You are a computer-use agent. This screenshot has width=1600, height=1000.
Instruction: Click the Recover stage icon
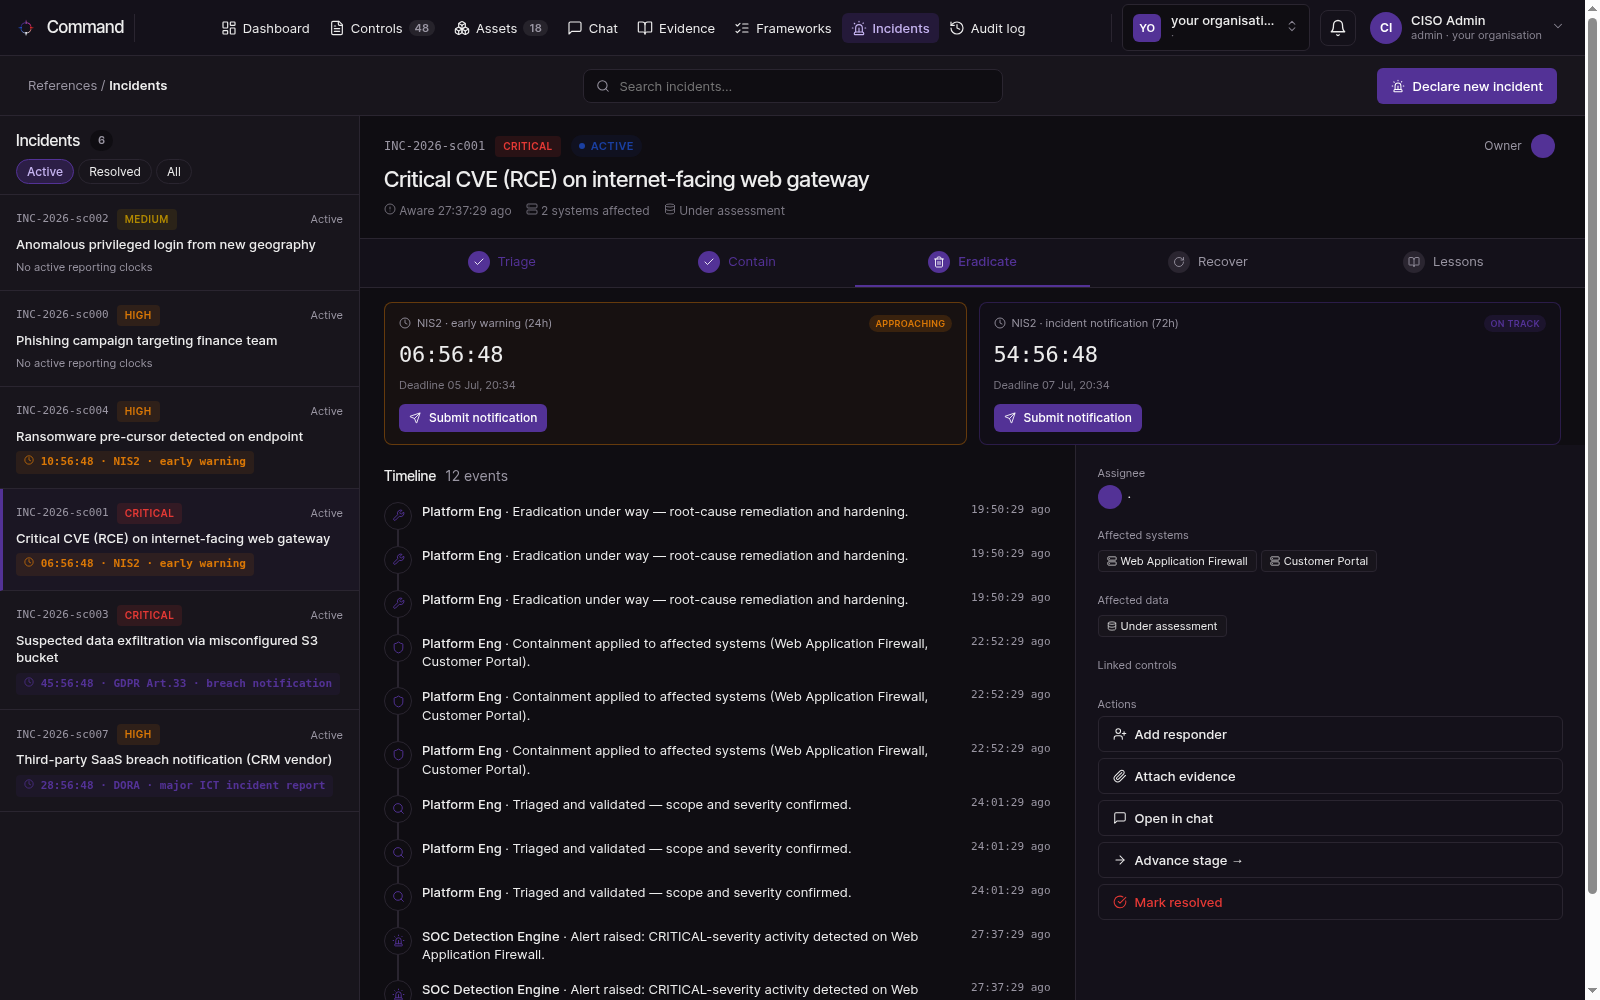tap(1179, 262)
